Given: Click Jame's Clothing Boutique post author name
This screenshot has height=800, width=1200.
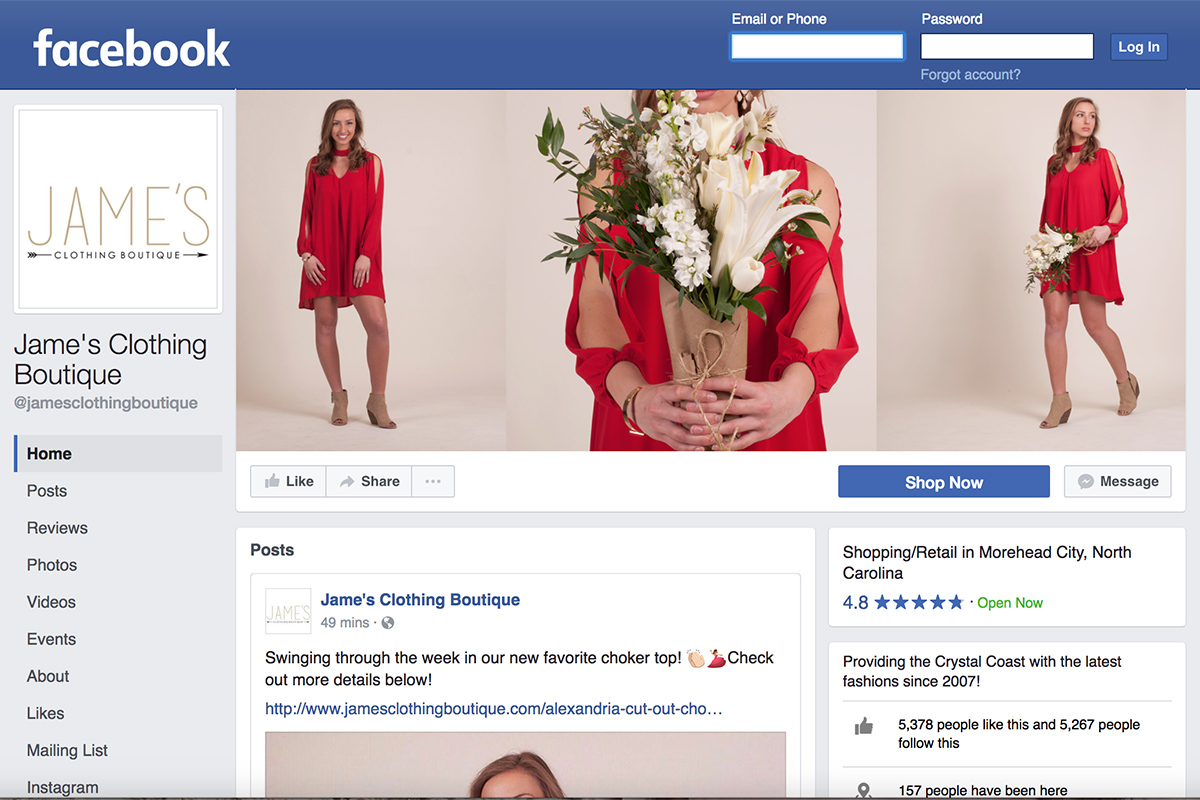Looking at the screenshot, I should [x=420, y=600].
